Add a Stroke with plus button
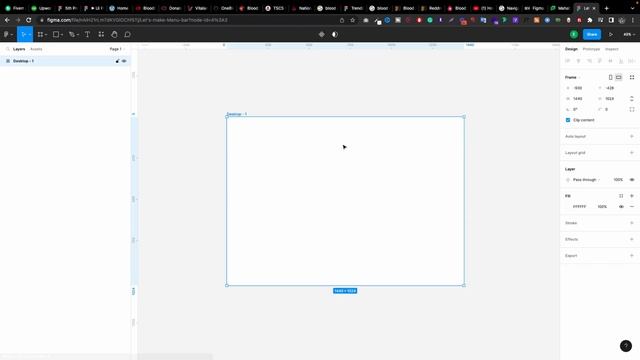 tap(632, 223)
